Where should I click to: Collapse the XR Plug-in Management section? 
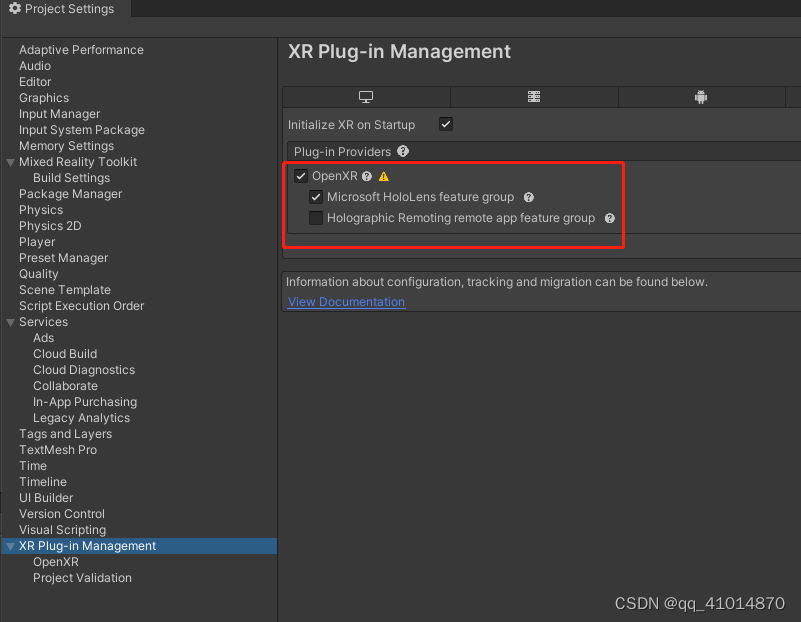(9, 546)
